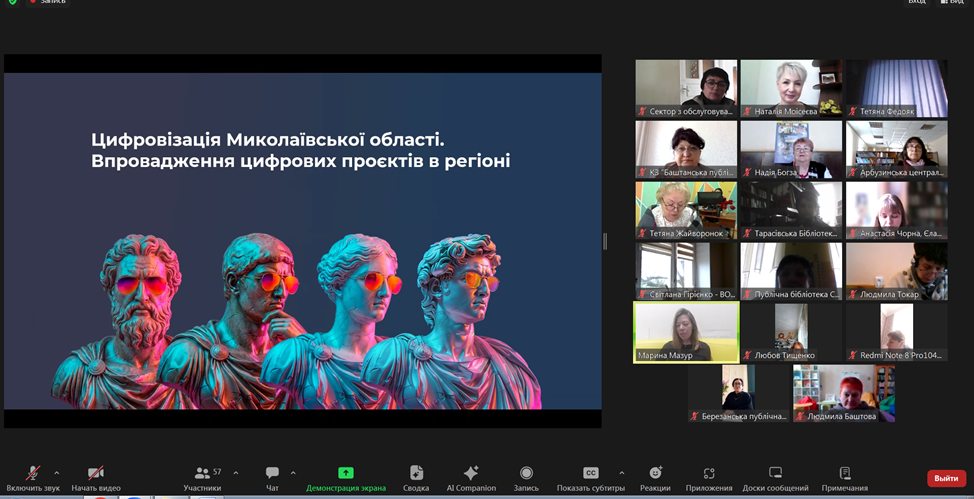This screenshot has width=974, height=499.
Task: Expand the options arrow next to Участники
Action: tap(235, 473)
